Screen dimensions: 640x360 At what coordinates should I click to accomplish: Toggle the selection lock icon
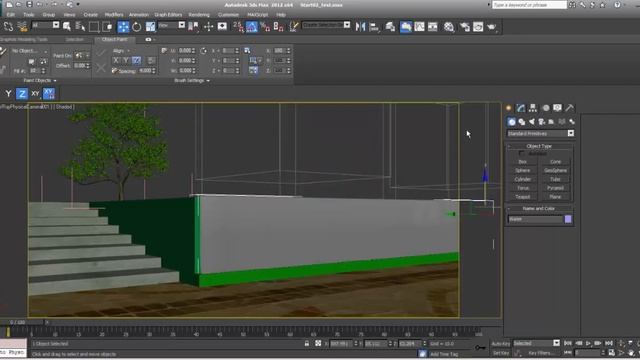point(307,344)
